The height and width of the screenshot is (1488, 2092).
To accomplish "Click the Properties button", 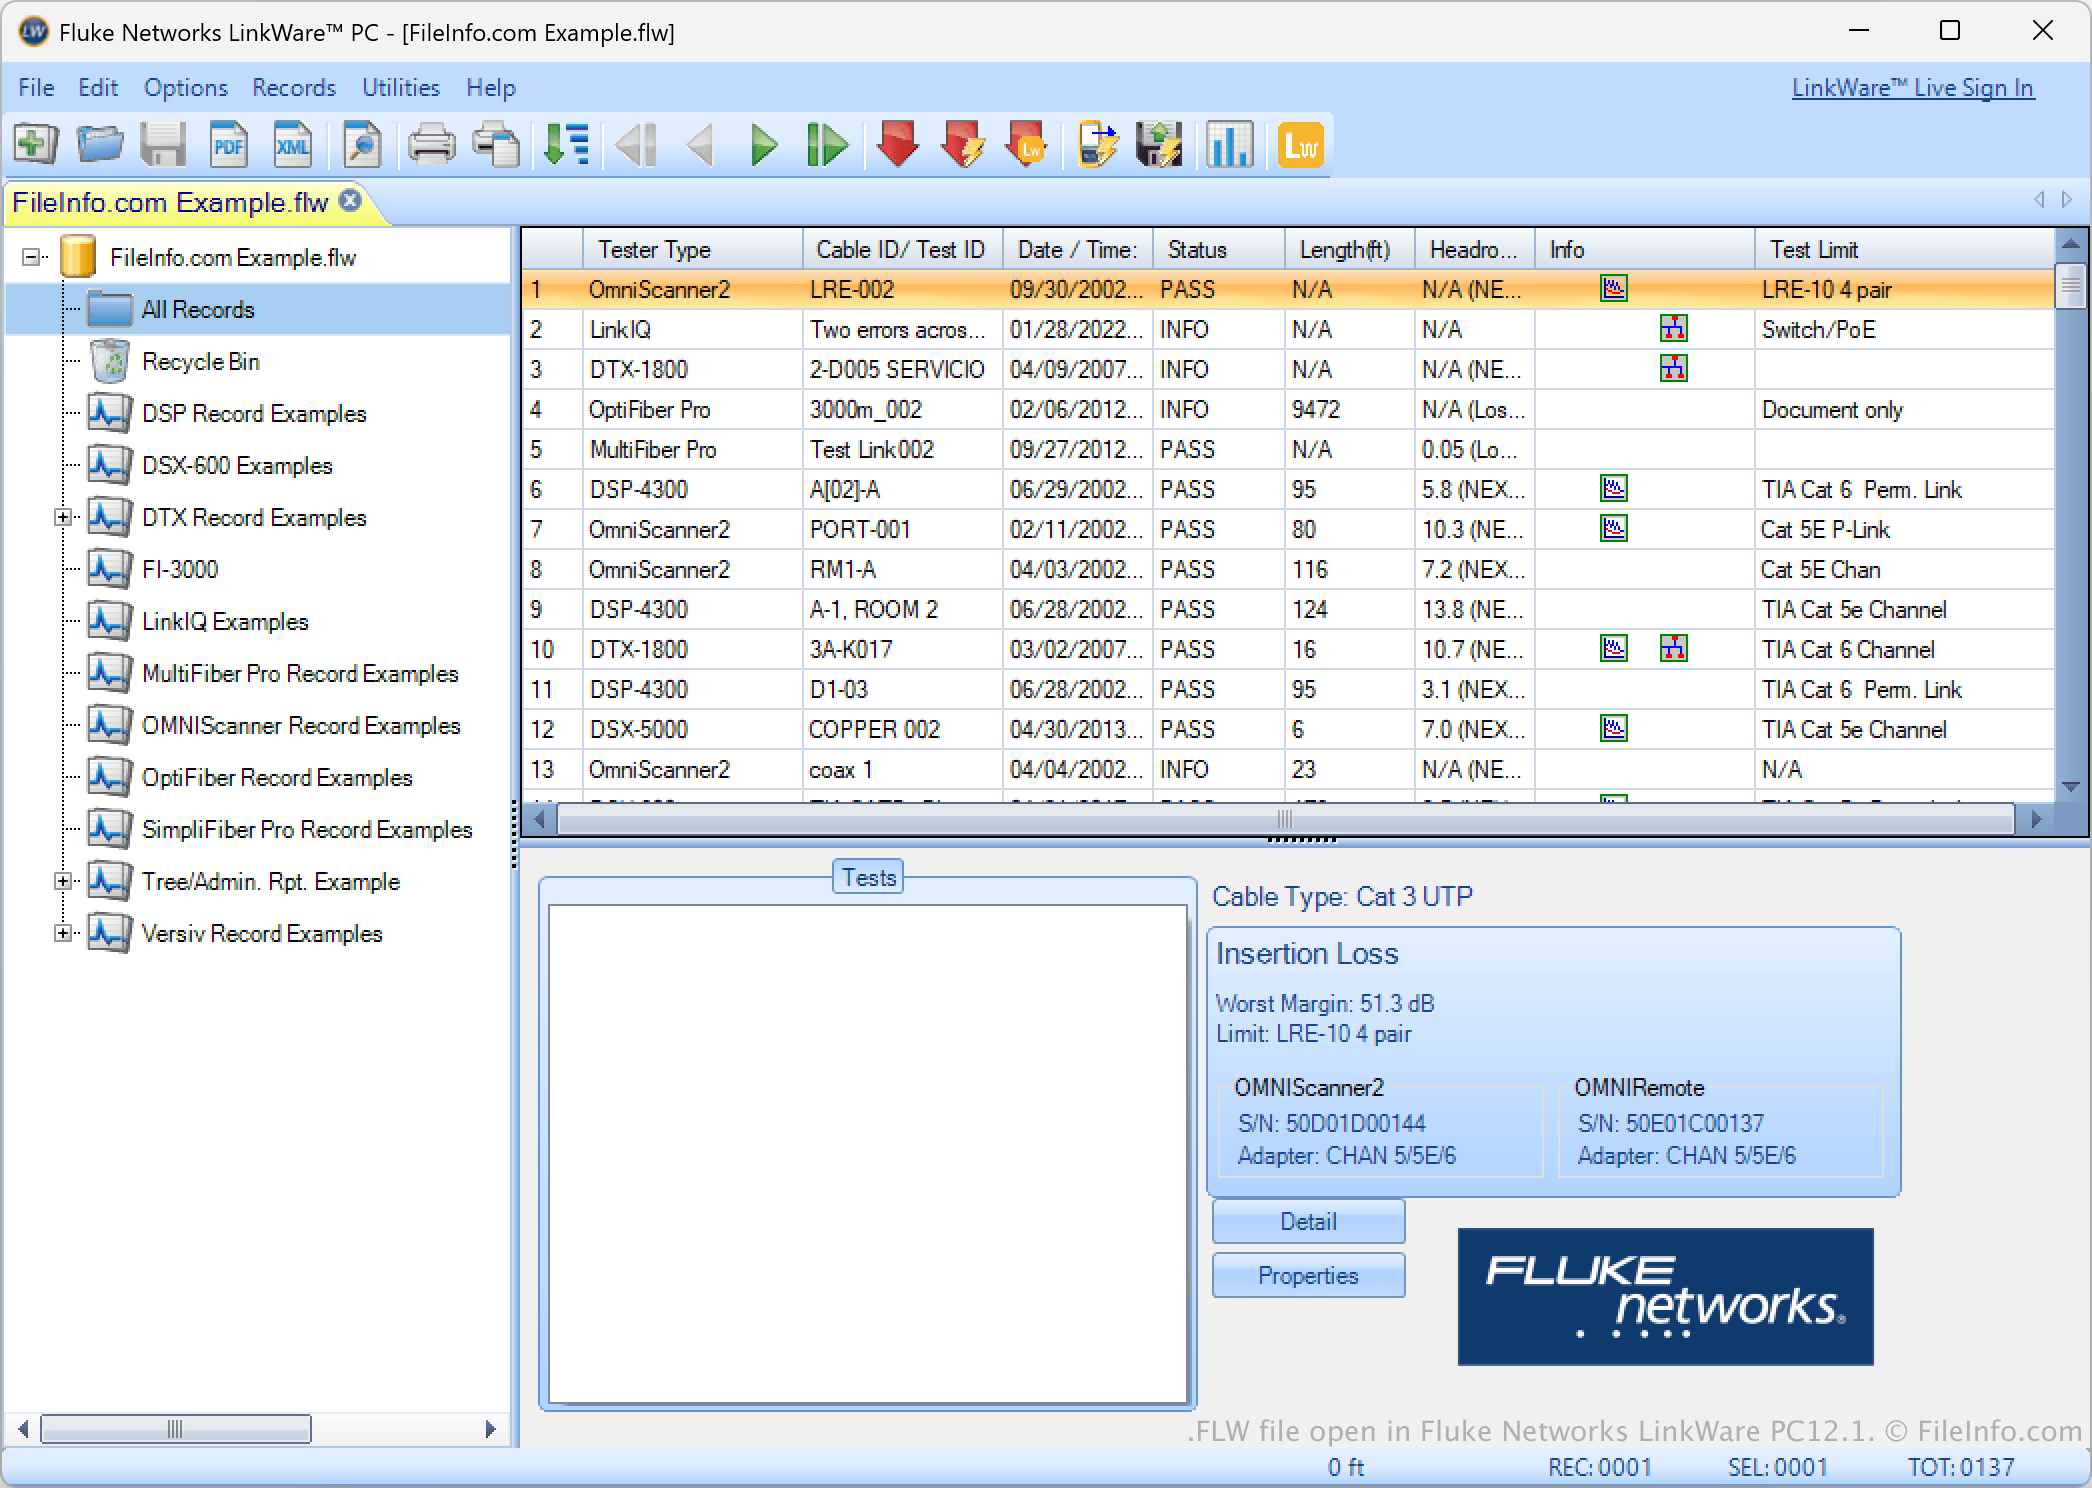I will pos(1308,1275).
